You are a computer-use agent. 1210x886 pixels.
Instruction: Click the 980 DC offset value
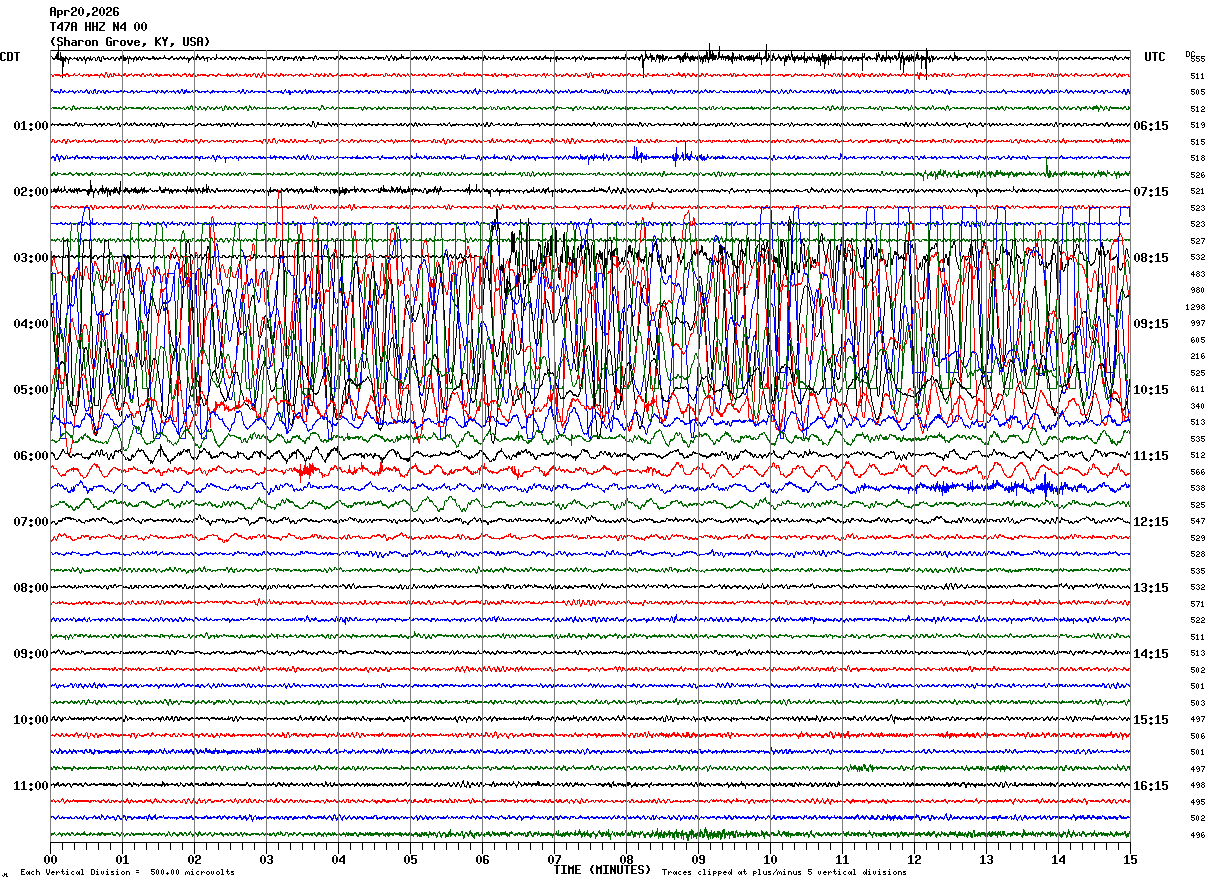(1197, 290)
